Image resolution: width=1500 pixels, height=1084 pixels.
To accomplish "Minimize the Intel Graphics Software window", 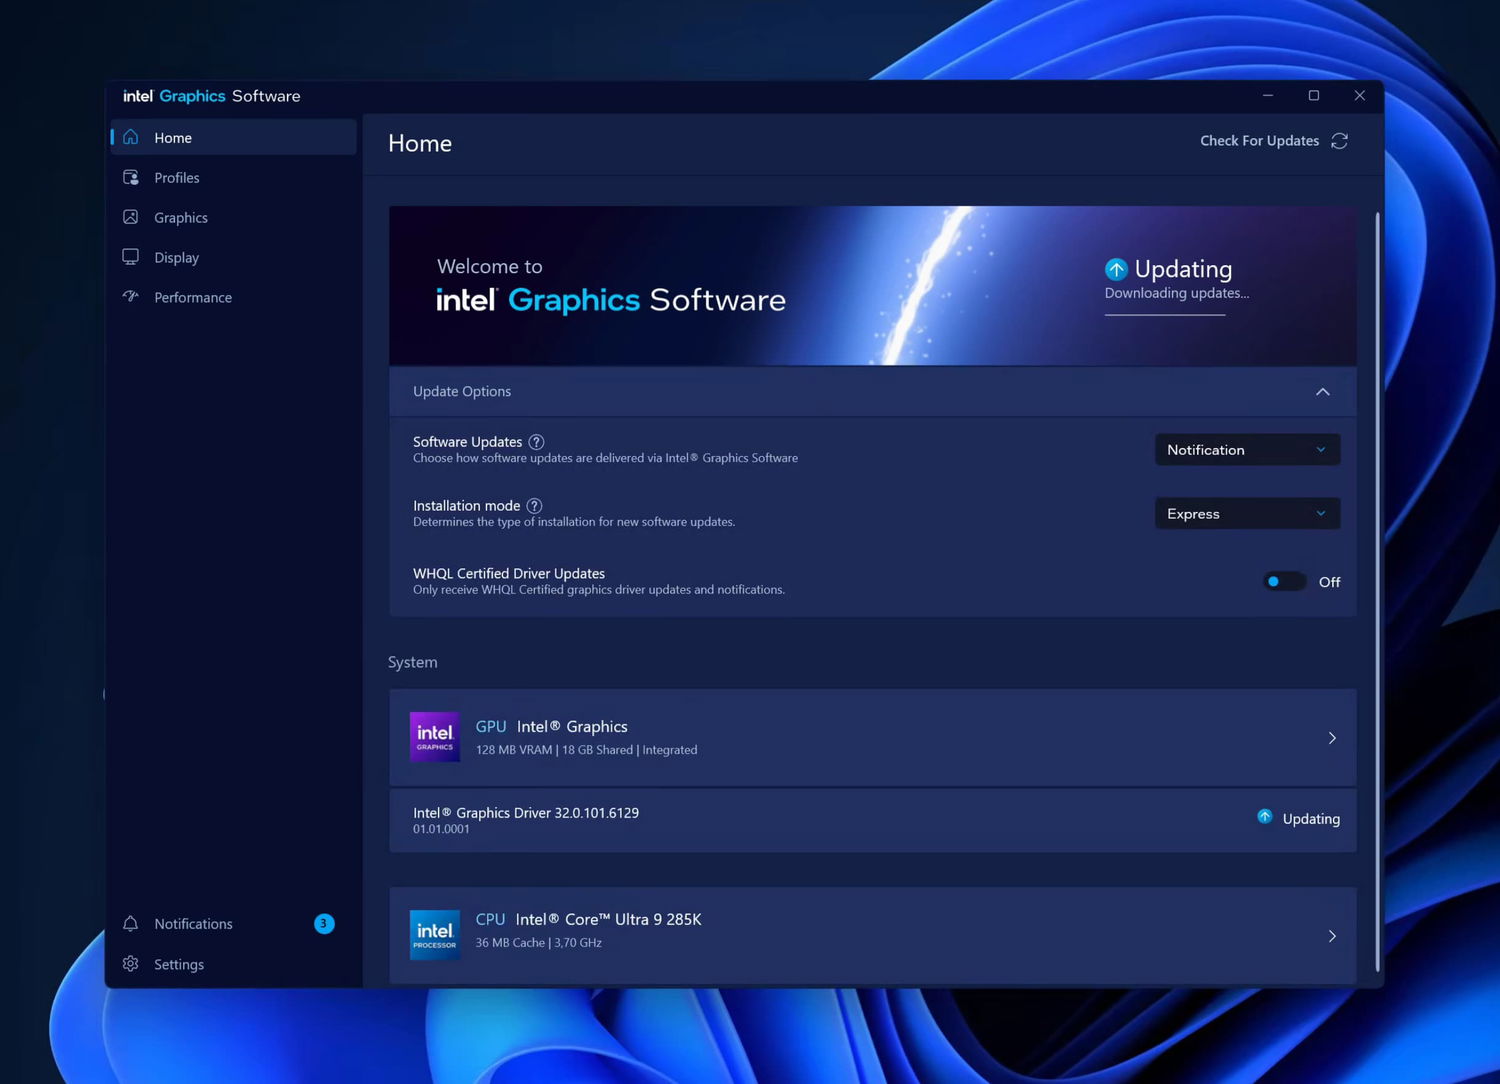I will (x=1268, y=96).
